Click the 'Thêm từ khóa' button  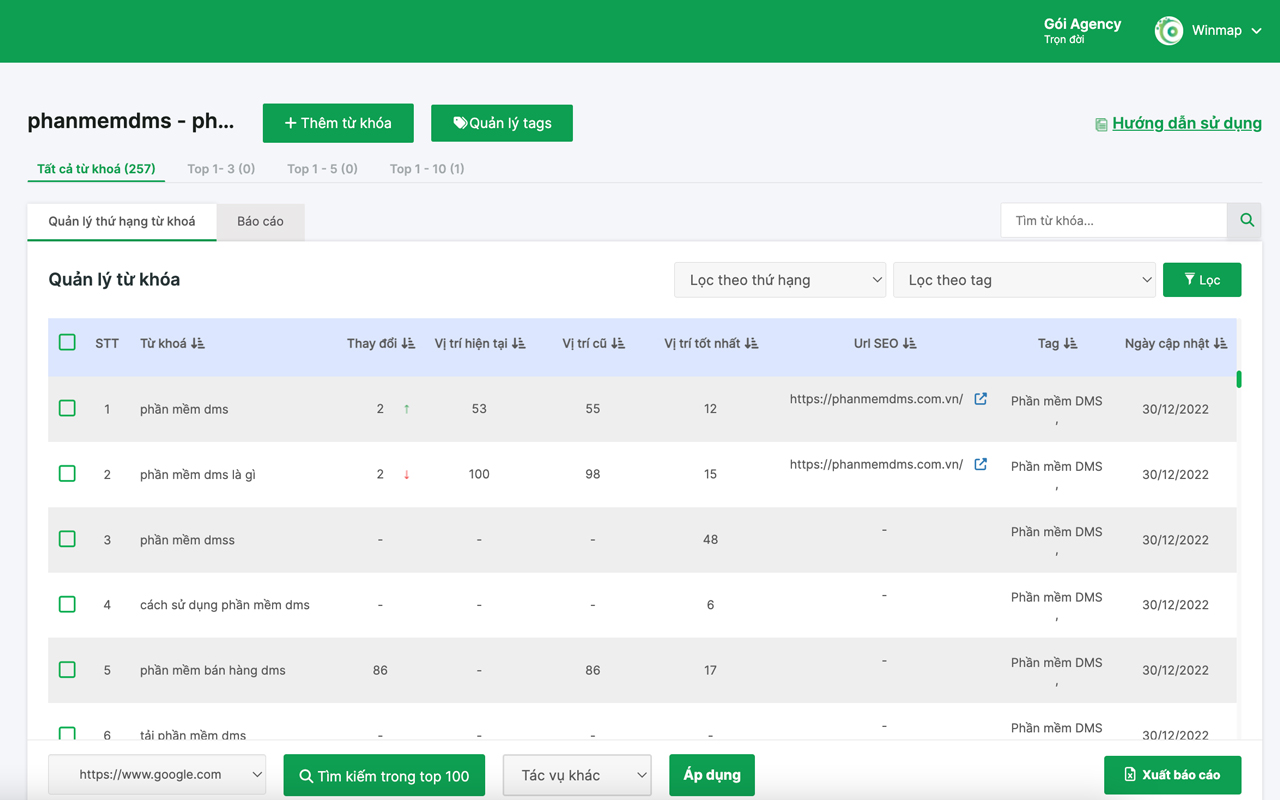tap(338, 123)
